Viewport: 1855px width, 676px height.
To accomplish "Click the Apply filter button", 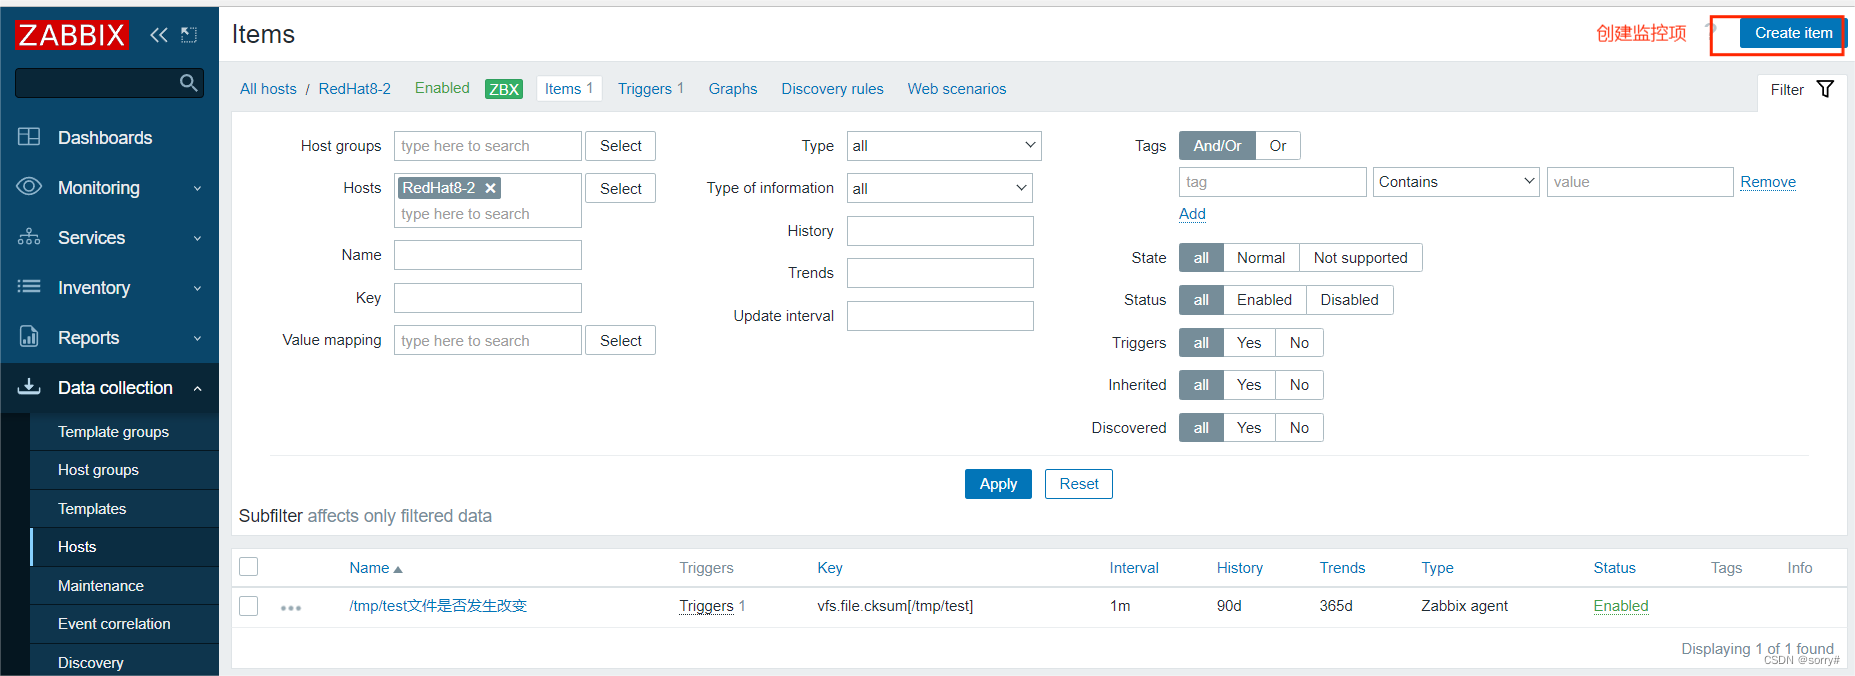I will [998, 484].
